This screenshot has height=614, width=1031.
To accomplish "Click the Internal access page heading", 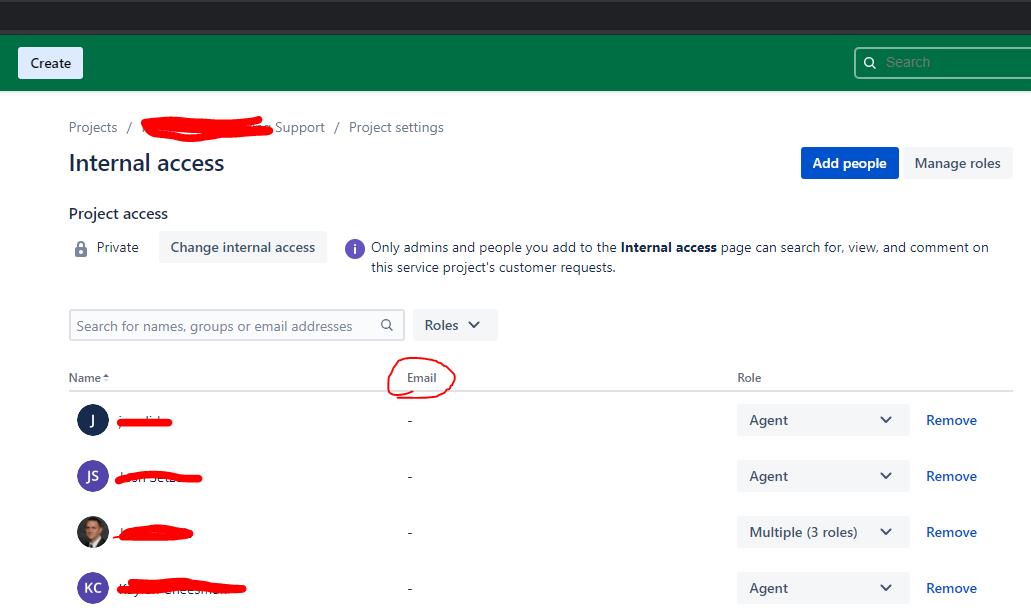I will (x=146, y=163).
